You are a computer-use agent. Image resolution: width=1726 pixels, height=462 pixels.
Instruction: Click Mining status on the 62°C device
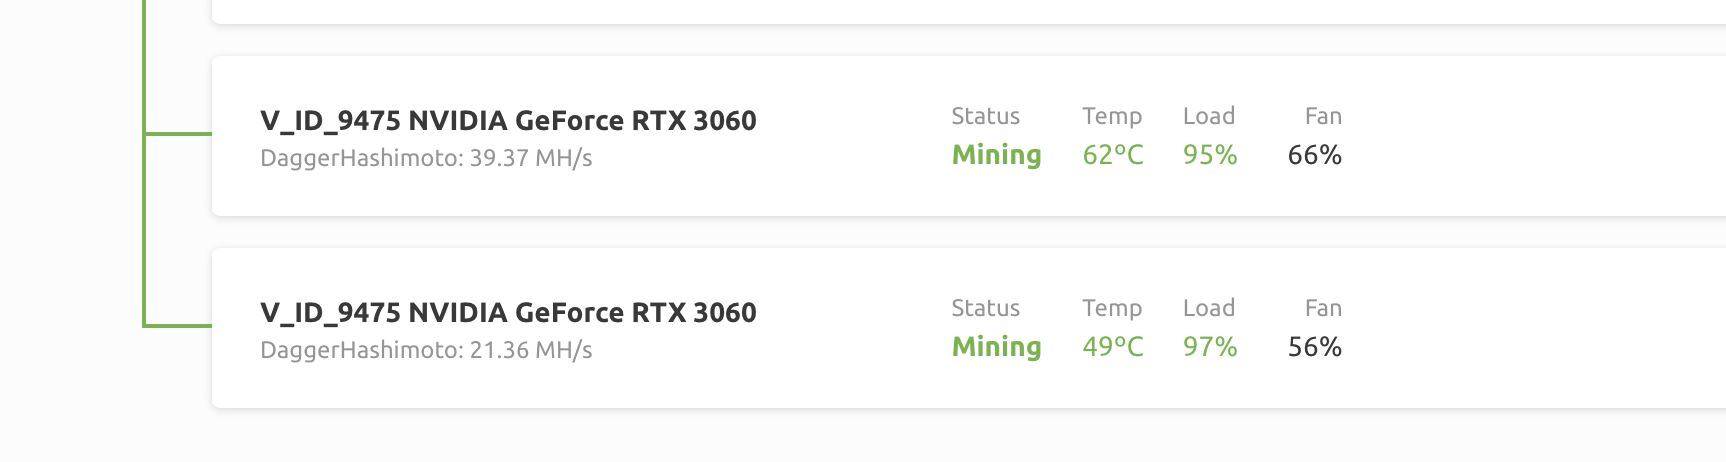[x=997, y=155]
